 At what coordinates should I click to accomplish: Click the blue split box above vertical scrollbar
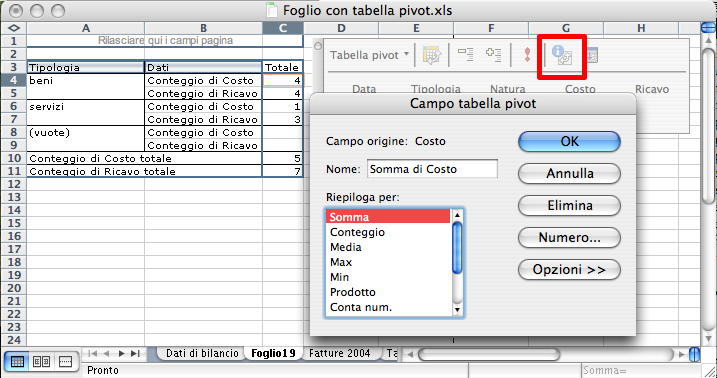pos(707,28)
